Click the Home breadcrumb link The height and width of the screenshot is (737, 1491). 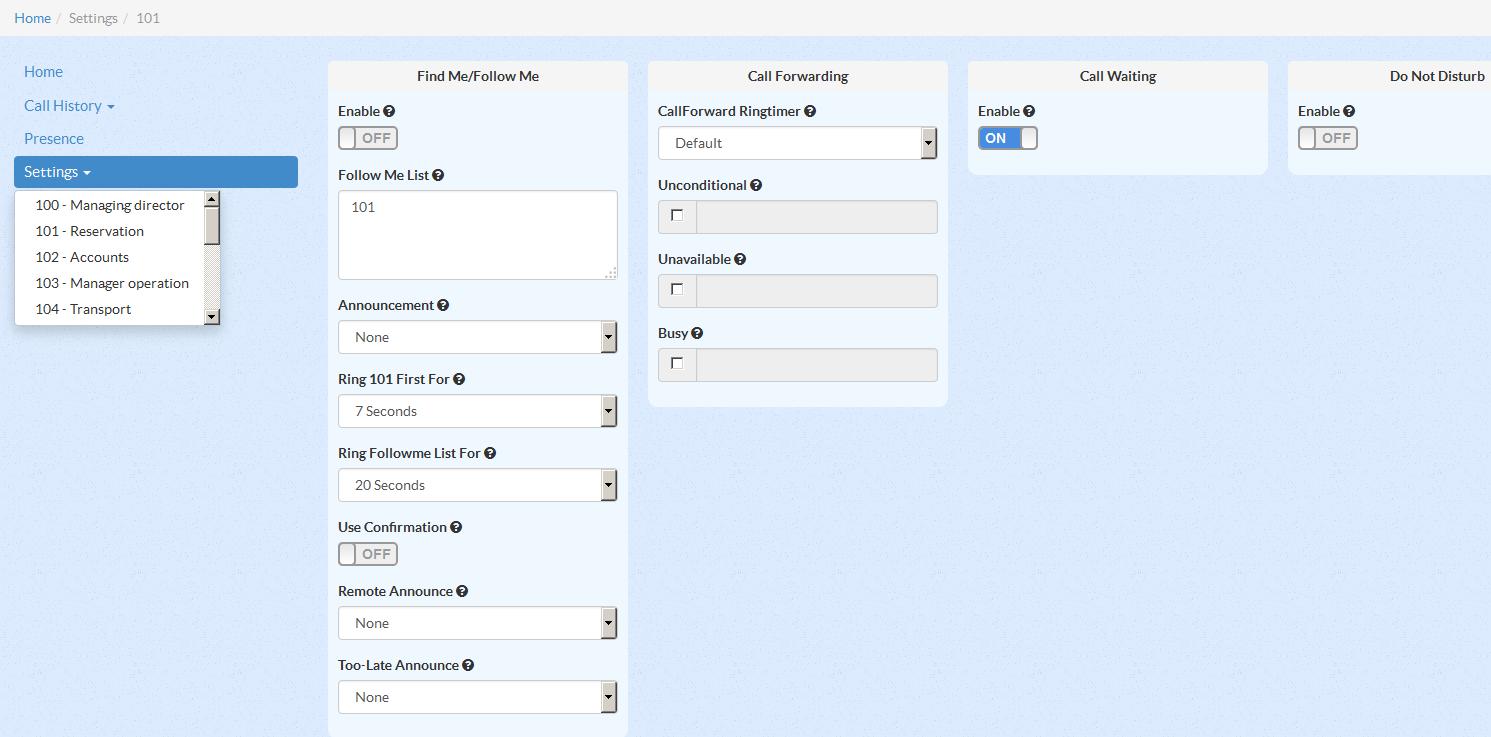(32, 18)
